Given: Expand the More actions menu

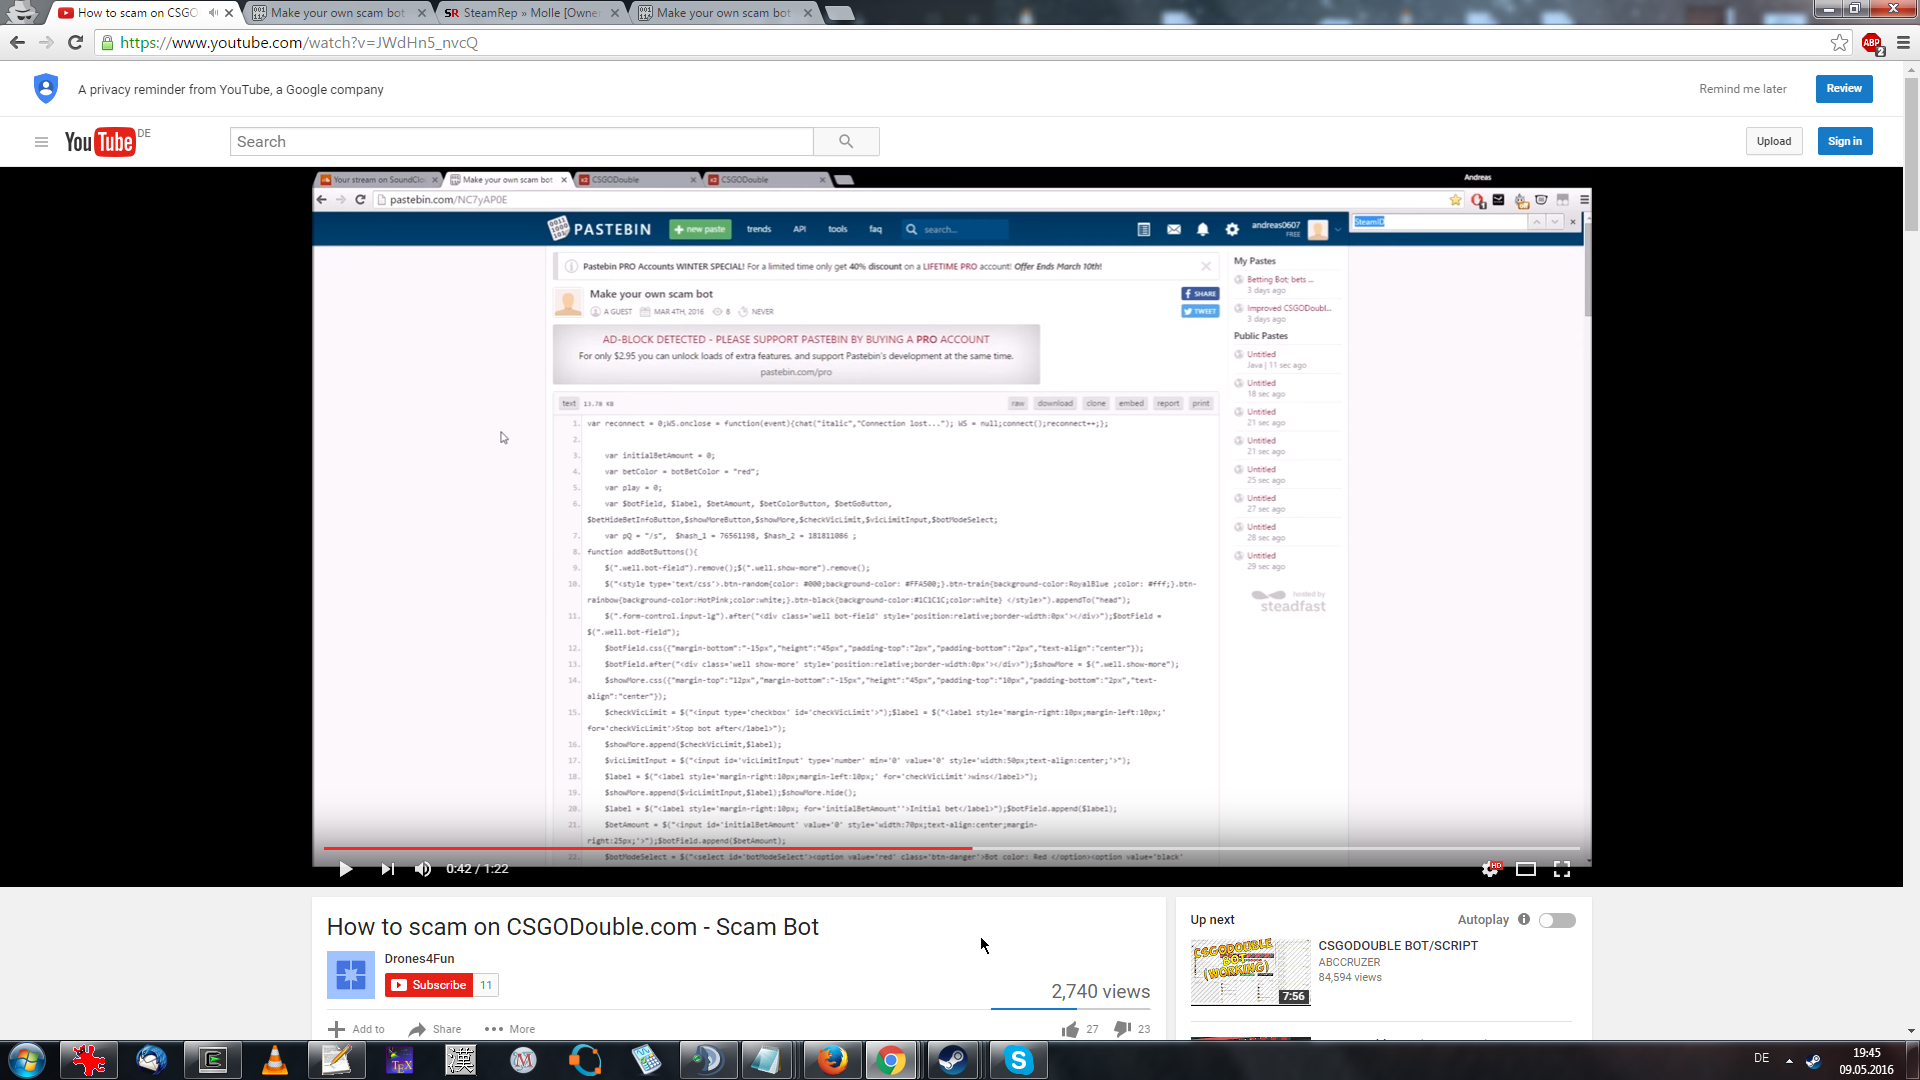Looking at the screenshot, I should [x=510, y=1029].
